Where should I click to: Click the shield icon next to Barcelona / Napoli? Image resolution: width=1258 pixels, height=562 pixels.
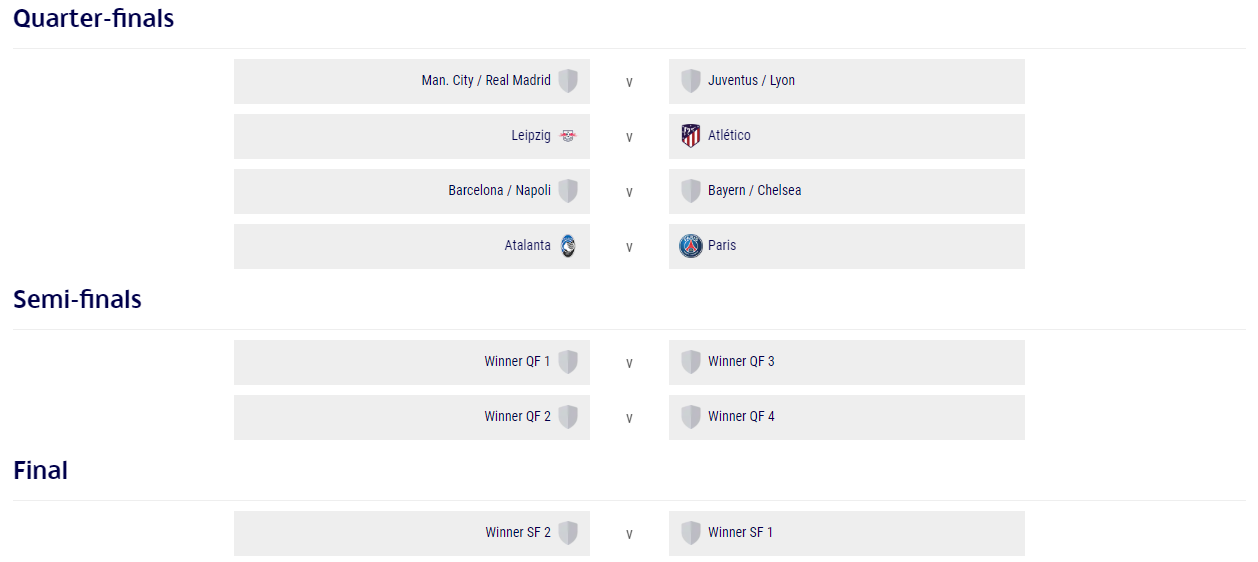[x=568, y=191]
